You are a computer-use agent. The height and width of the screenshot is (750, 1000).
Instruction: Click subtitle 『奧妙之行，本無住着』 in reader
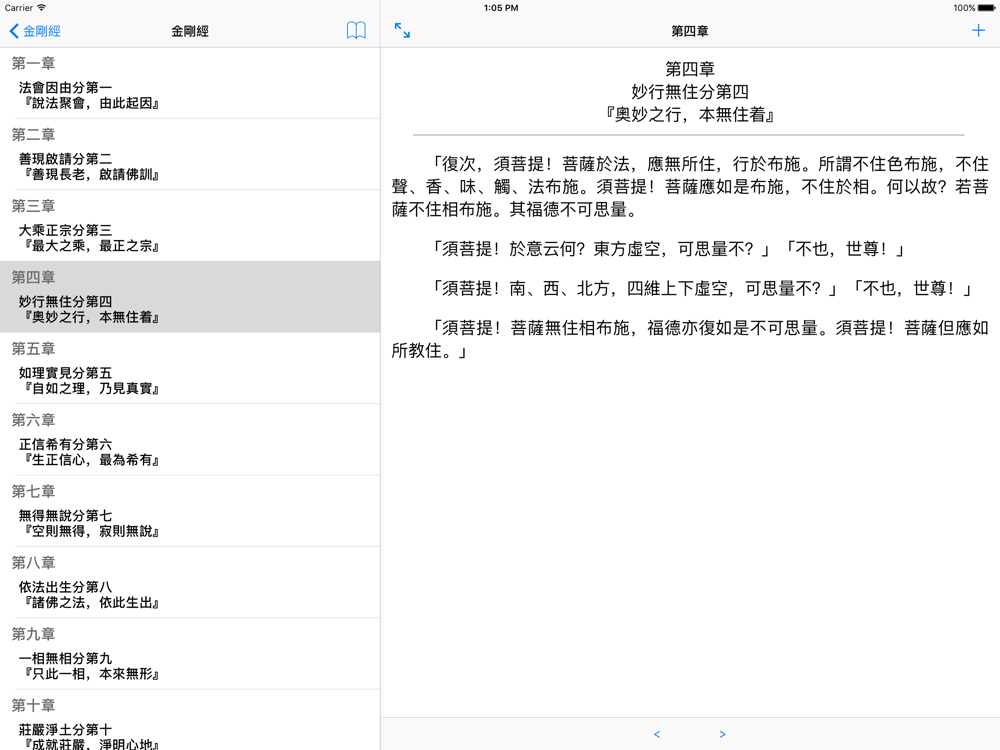[x=689, y=115]
